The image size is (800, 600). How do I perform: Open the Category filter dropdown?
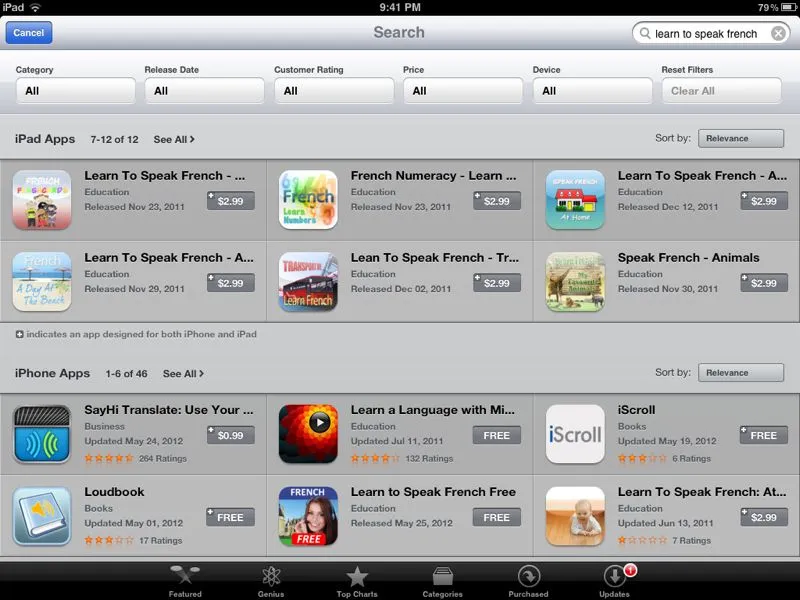click(76, 91)
